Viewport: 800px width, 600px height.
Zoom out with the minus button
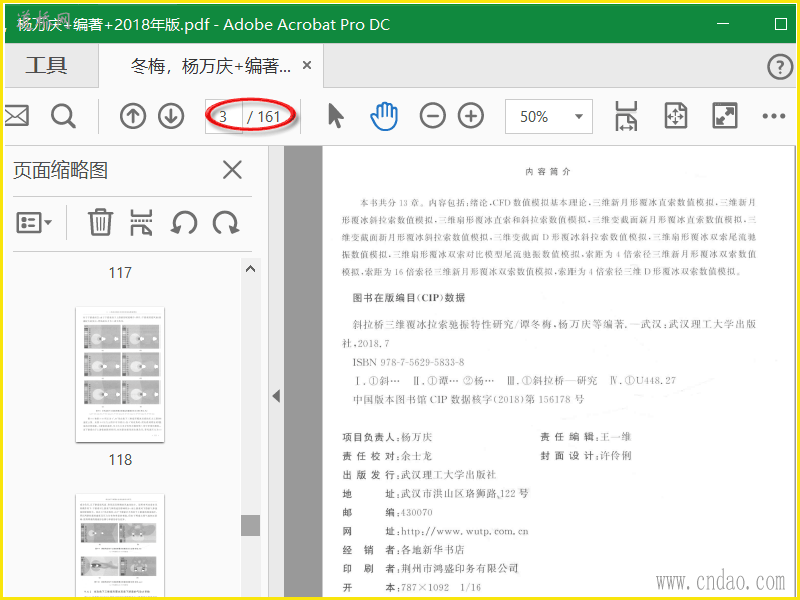433,116
